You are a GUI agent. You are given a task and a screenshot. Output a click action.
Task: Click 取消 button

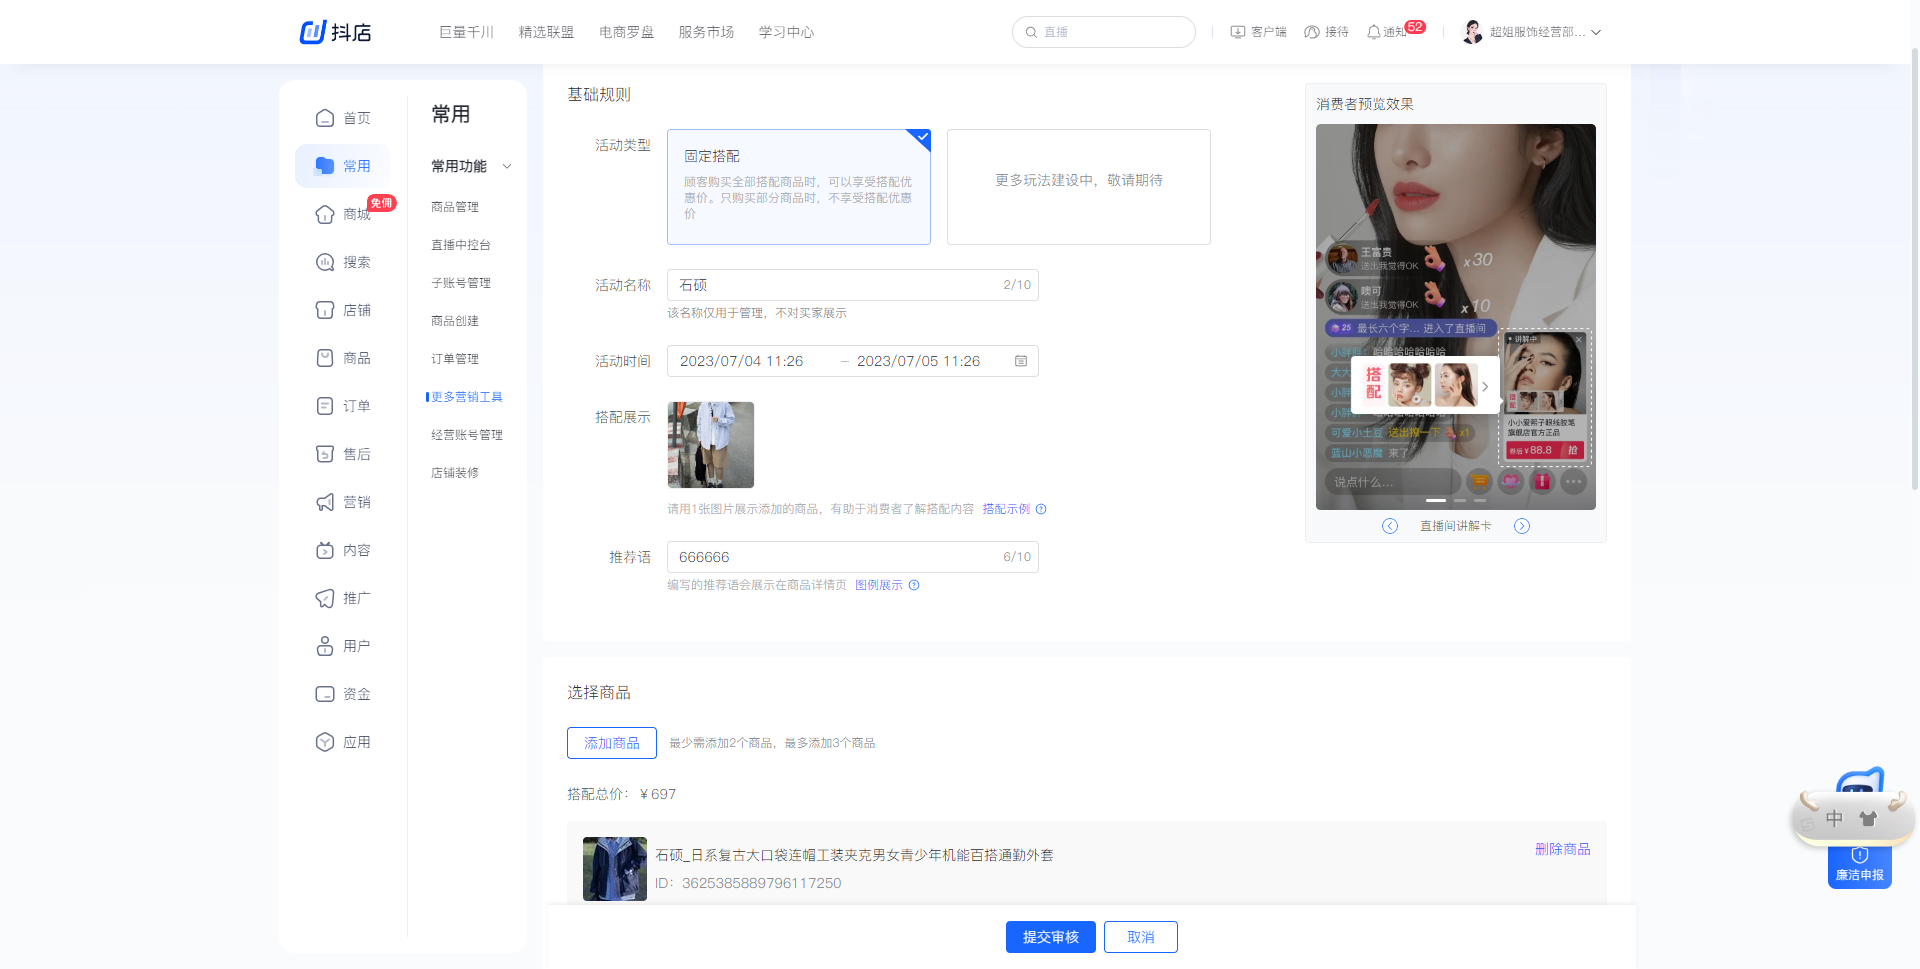pyautogui.click(x=1141, y=937)
